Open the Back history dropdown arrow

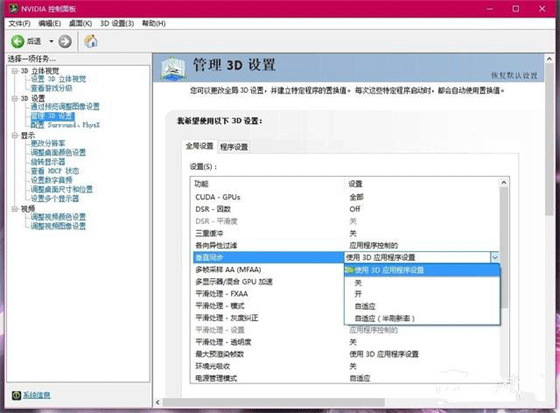pos(51,41)
